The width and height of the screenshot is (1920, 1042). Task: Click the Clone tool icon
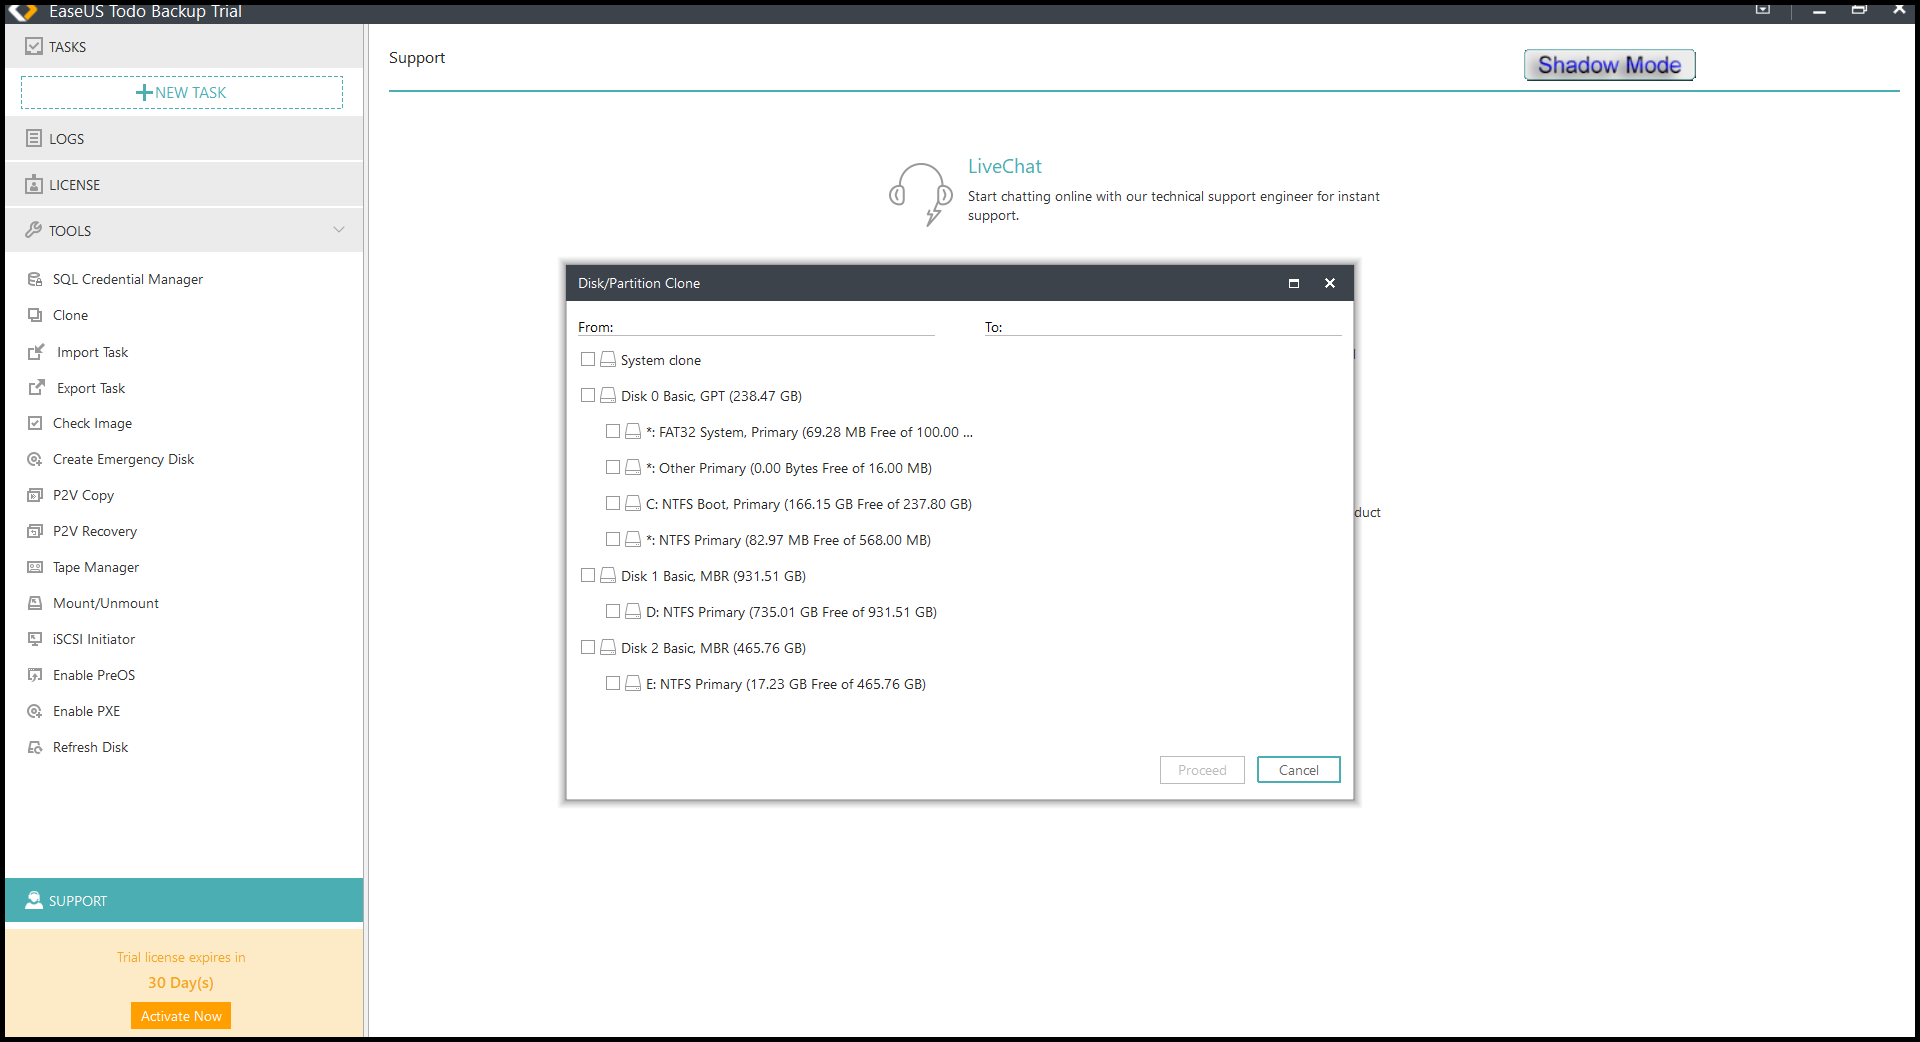pyautogui.click(x=35, y=315)
